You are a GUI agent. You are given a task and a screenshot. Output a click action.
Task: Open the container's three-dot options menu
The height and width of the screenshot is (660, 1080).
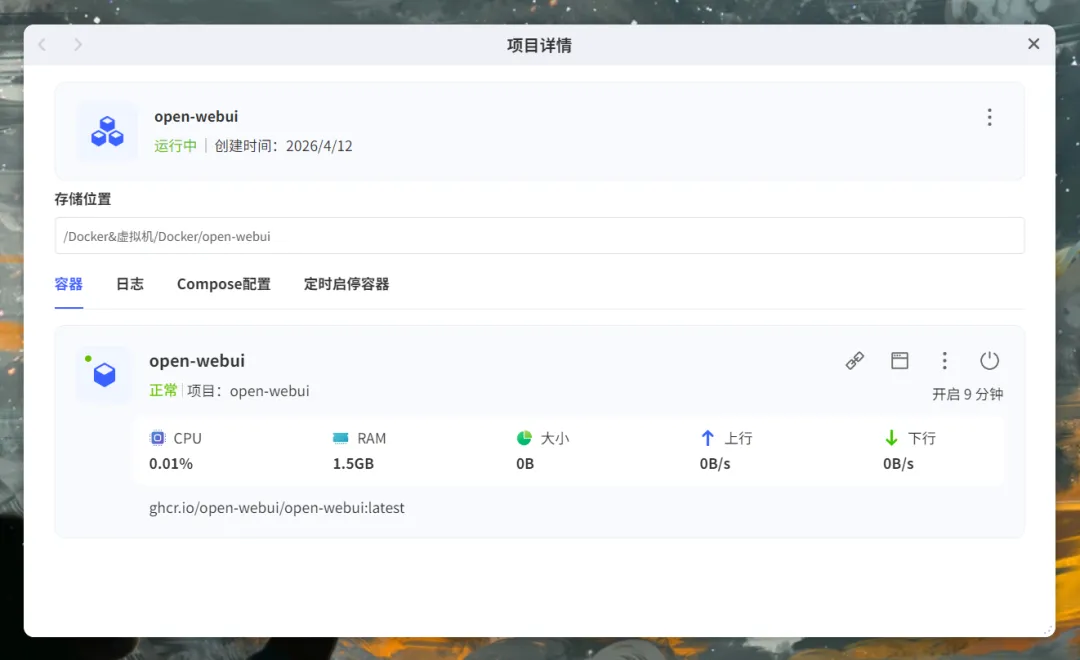coord(944,360)
